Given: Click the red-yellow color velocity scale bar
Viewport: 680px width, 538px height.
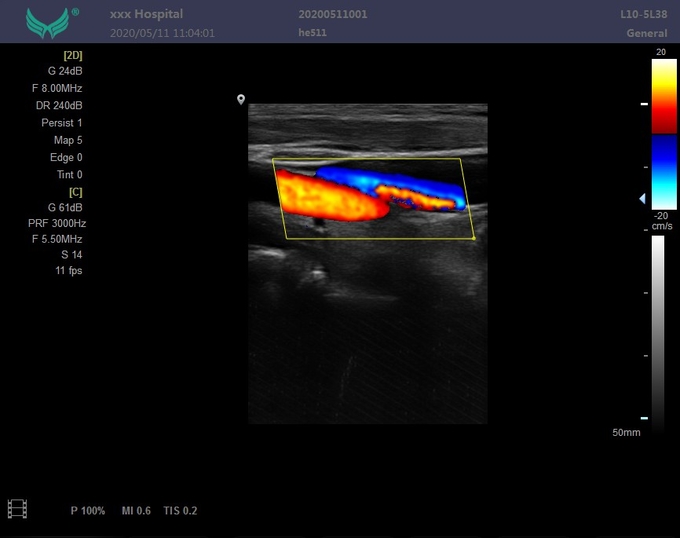Looking at the screenshot, I should pyautogui.click(x=663, y=95).
